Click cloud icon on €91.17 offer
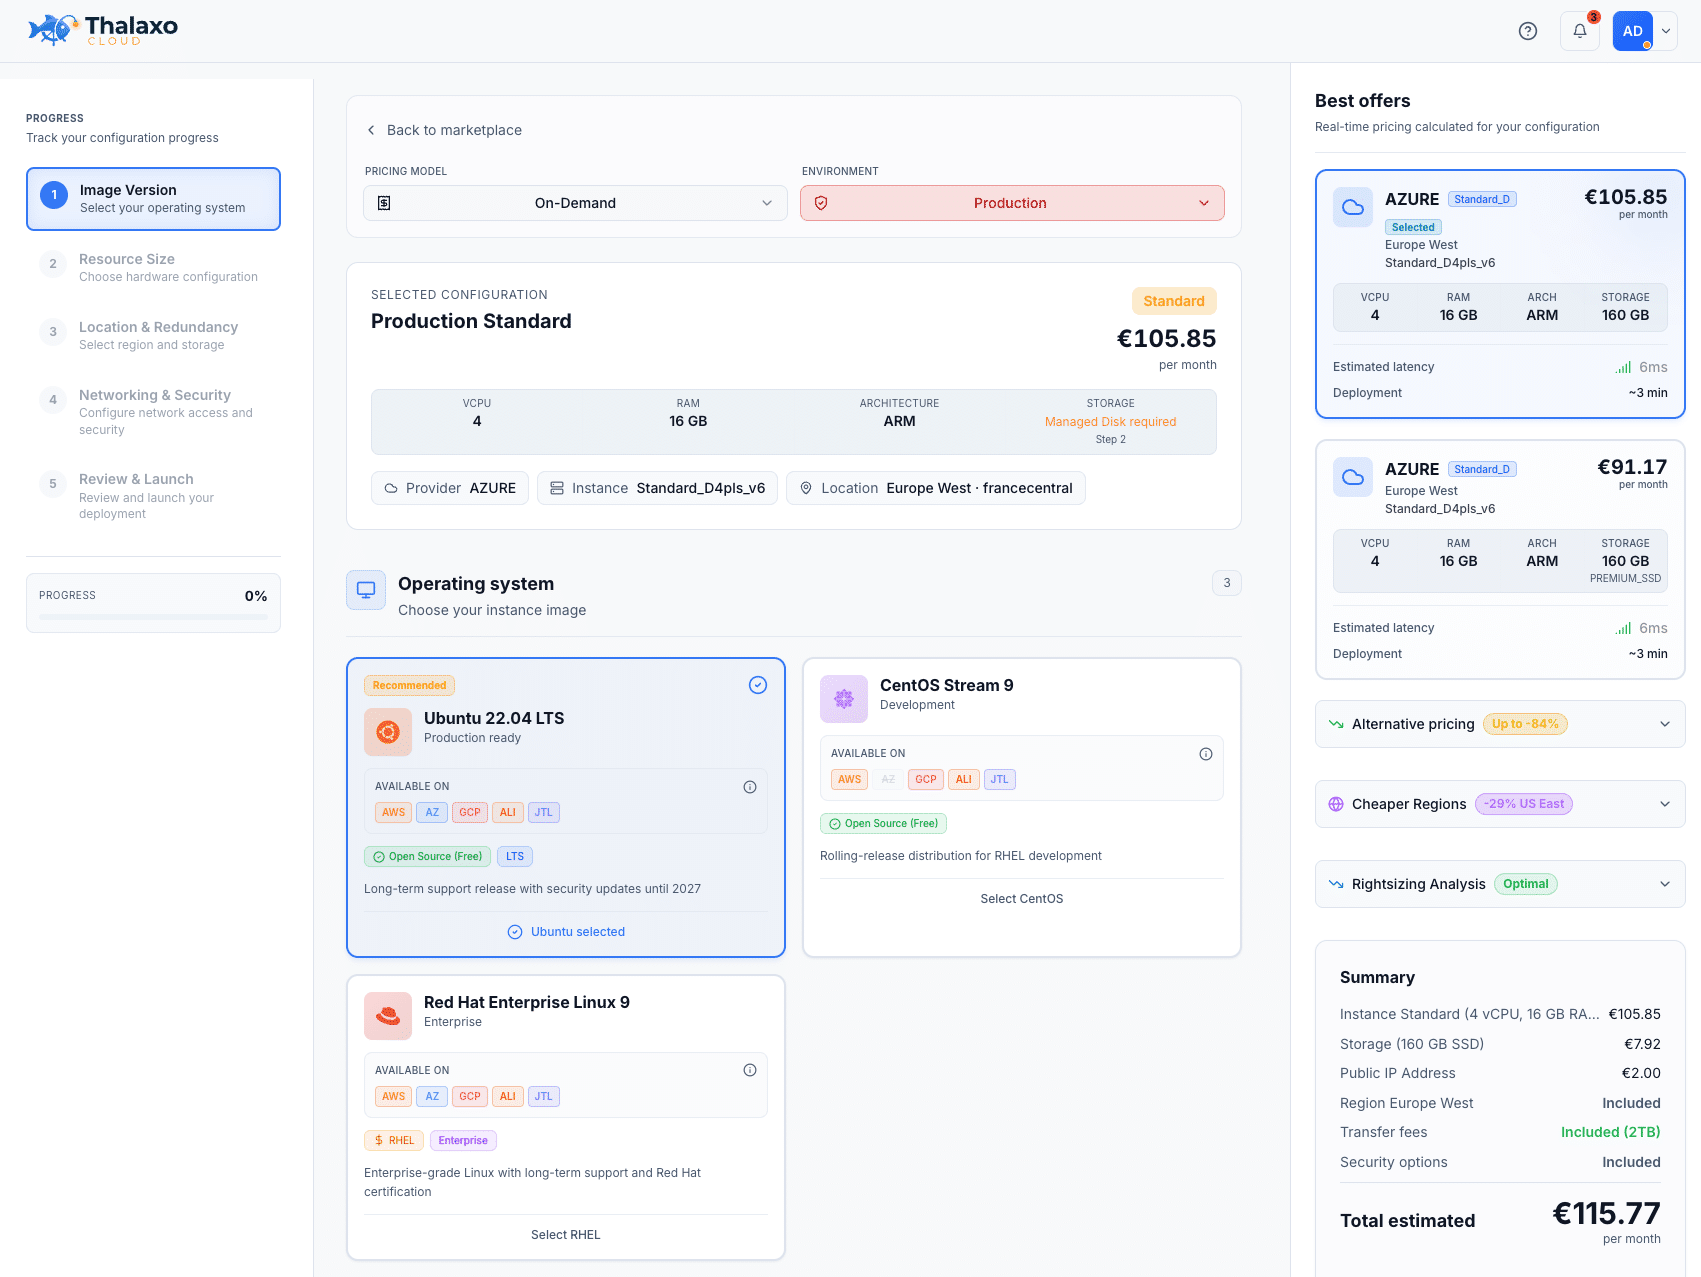Image resolution: width=1701 pixels, height=1277 pixels. pos(1353,477)
